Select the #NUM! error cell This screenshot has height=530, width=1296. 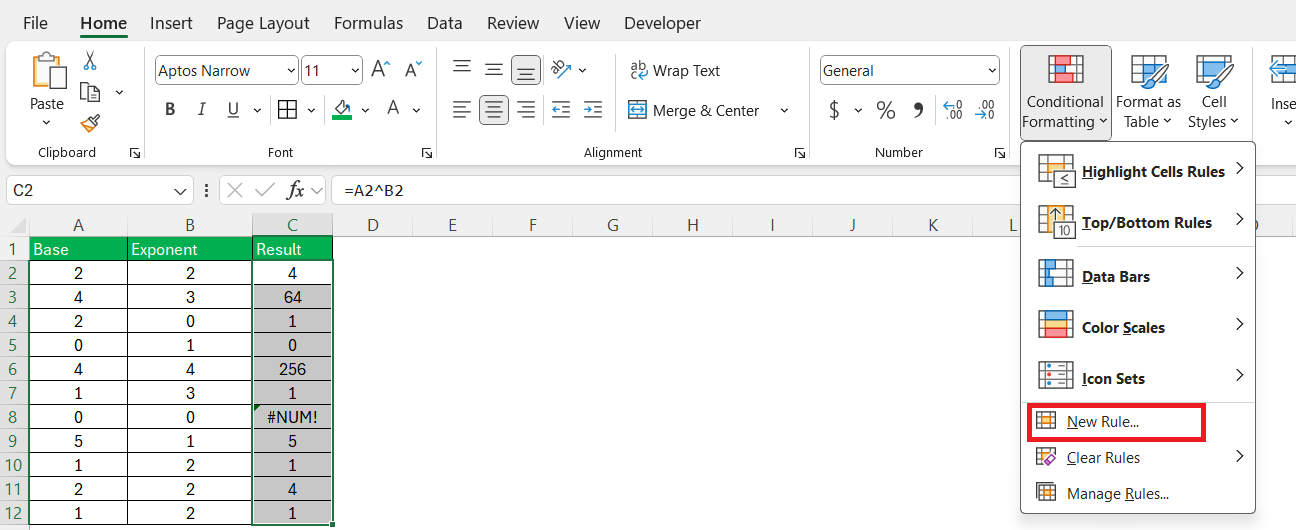click(292, 417)
